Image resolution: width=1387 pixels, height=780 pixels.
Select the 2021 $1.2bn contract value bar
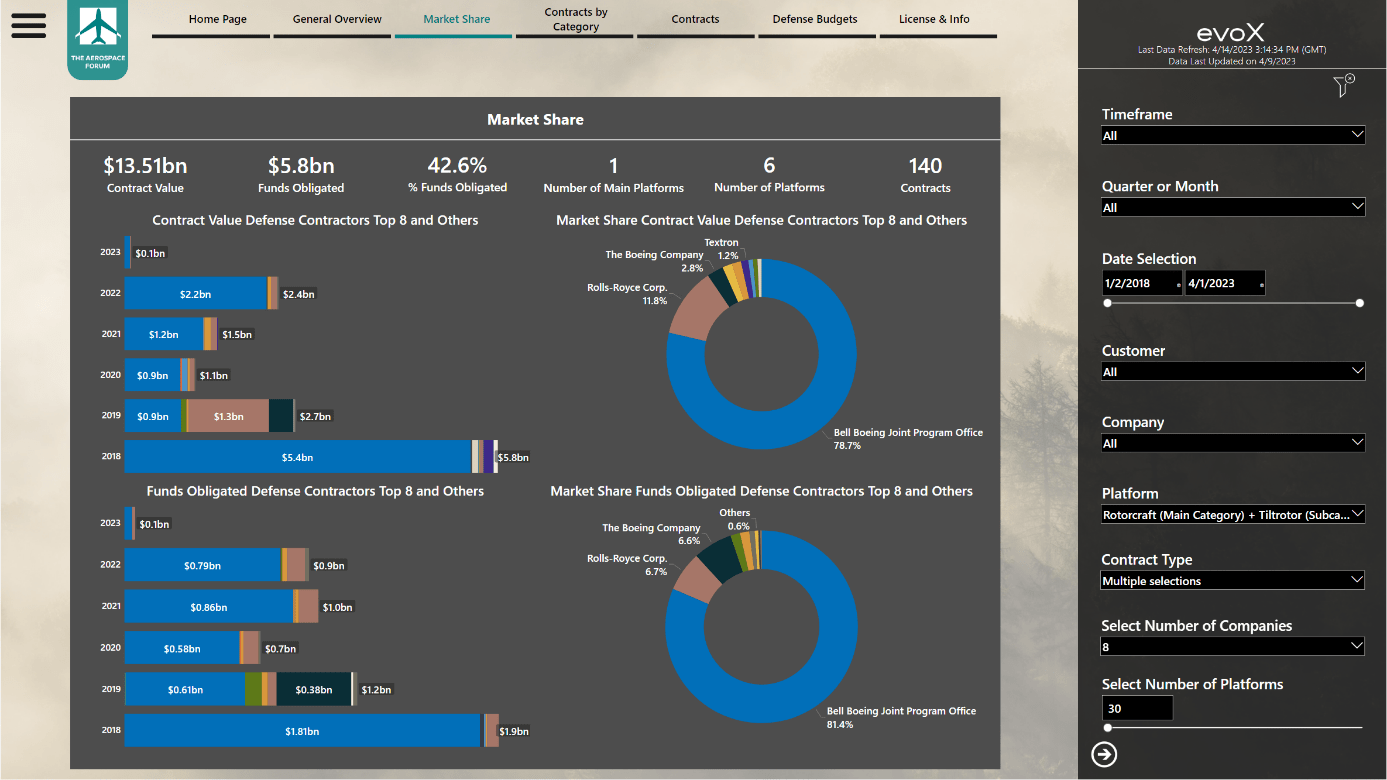[x=163, y=334]
